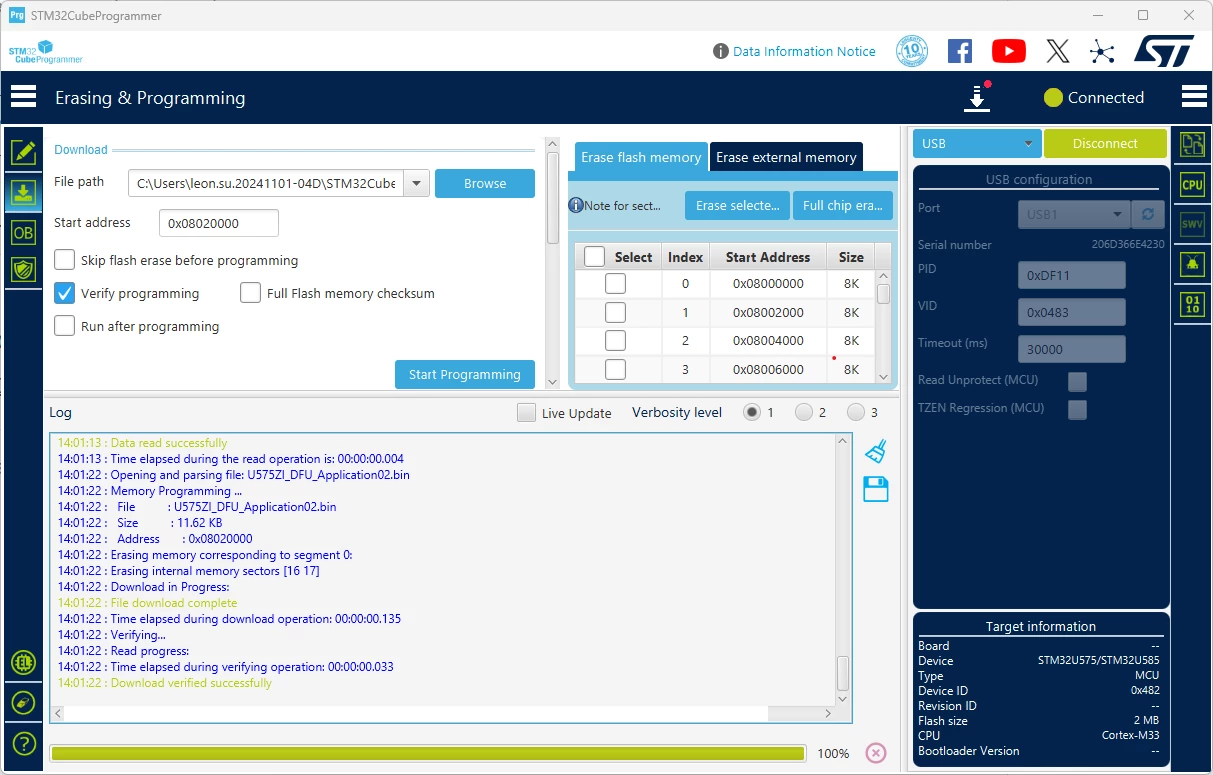This screenshot has height=775, width=1213.
Task: Switch to Erase flash memory tab
Action: point(641,157)
